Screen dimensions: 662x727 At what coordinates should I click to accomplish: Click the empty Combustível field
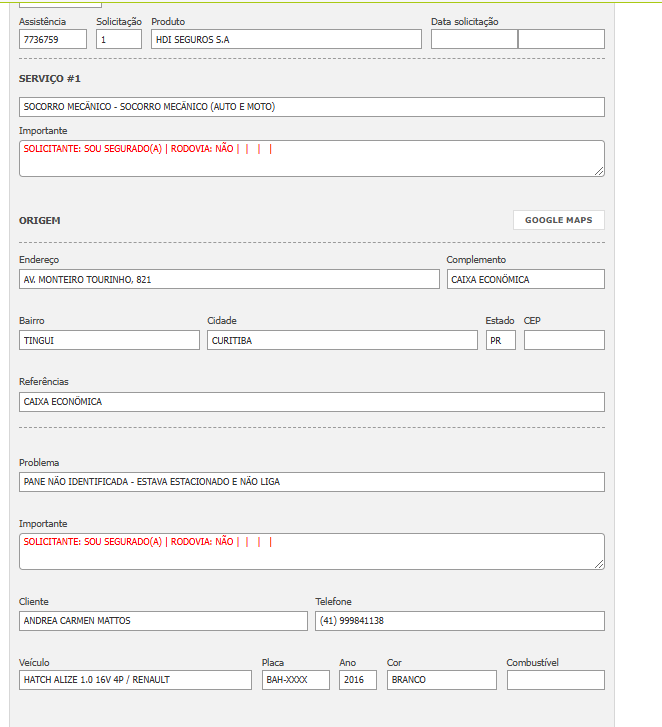coord(555,680)
